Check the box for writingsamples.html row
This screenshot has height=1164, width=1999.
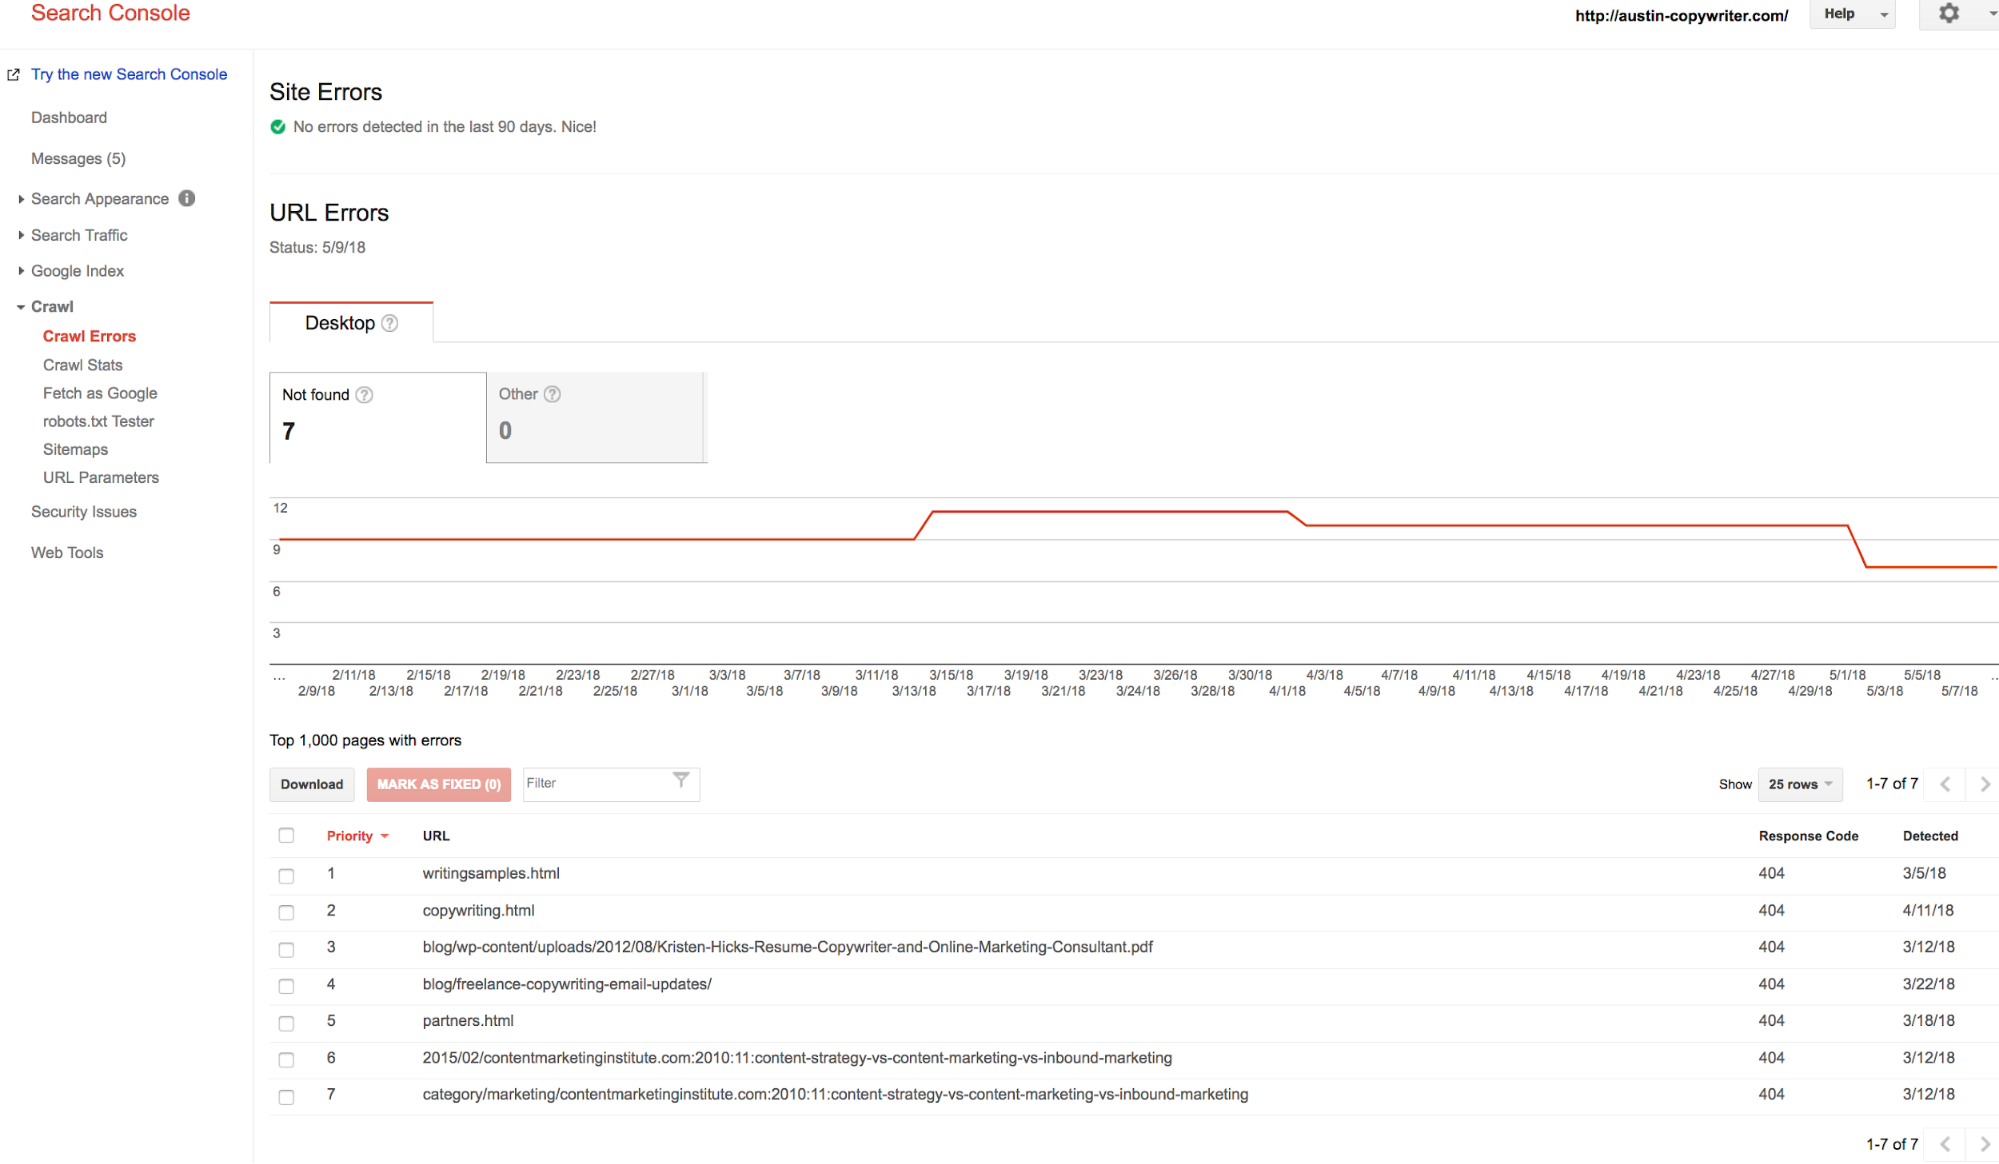(x=287, y=875)
